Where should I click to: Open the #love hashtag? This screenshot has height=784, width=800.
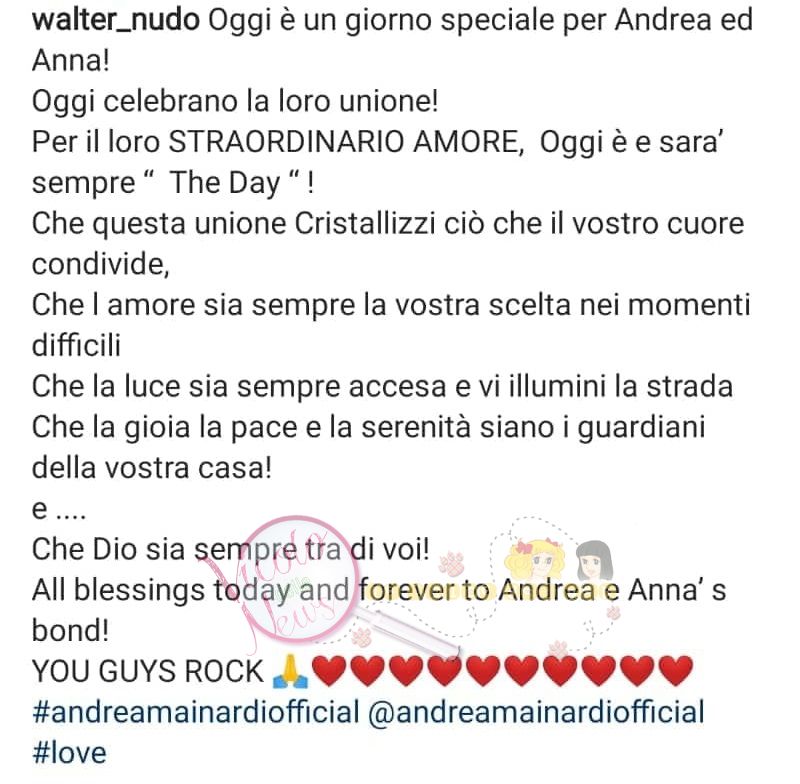point(69,753)
